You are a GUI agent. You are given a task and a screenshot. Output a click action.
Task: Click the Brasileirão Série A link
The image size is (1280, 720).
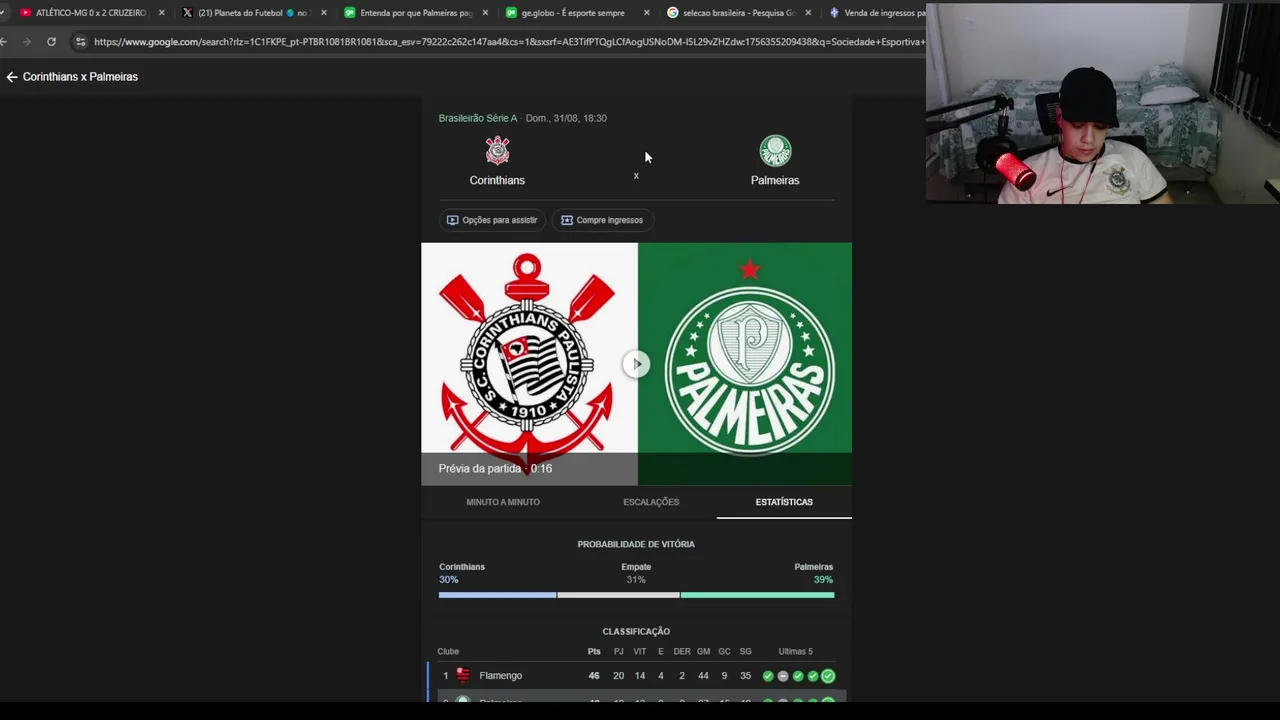[x=478, y=118]
